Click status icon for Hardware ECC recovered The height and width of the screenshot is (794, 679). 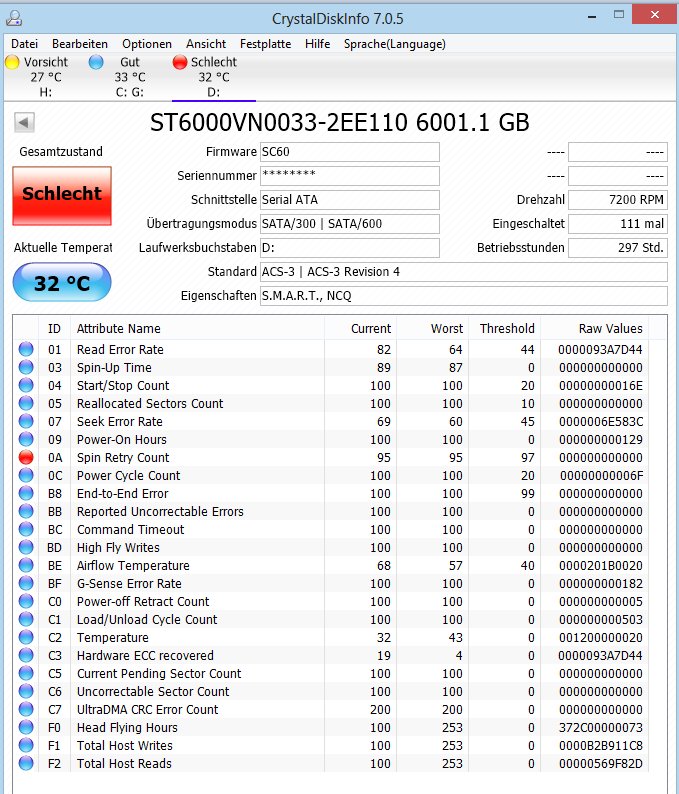(26, 655)
